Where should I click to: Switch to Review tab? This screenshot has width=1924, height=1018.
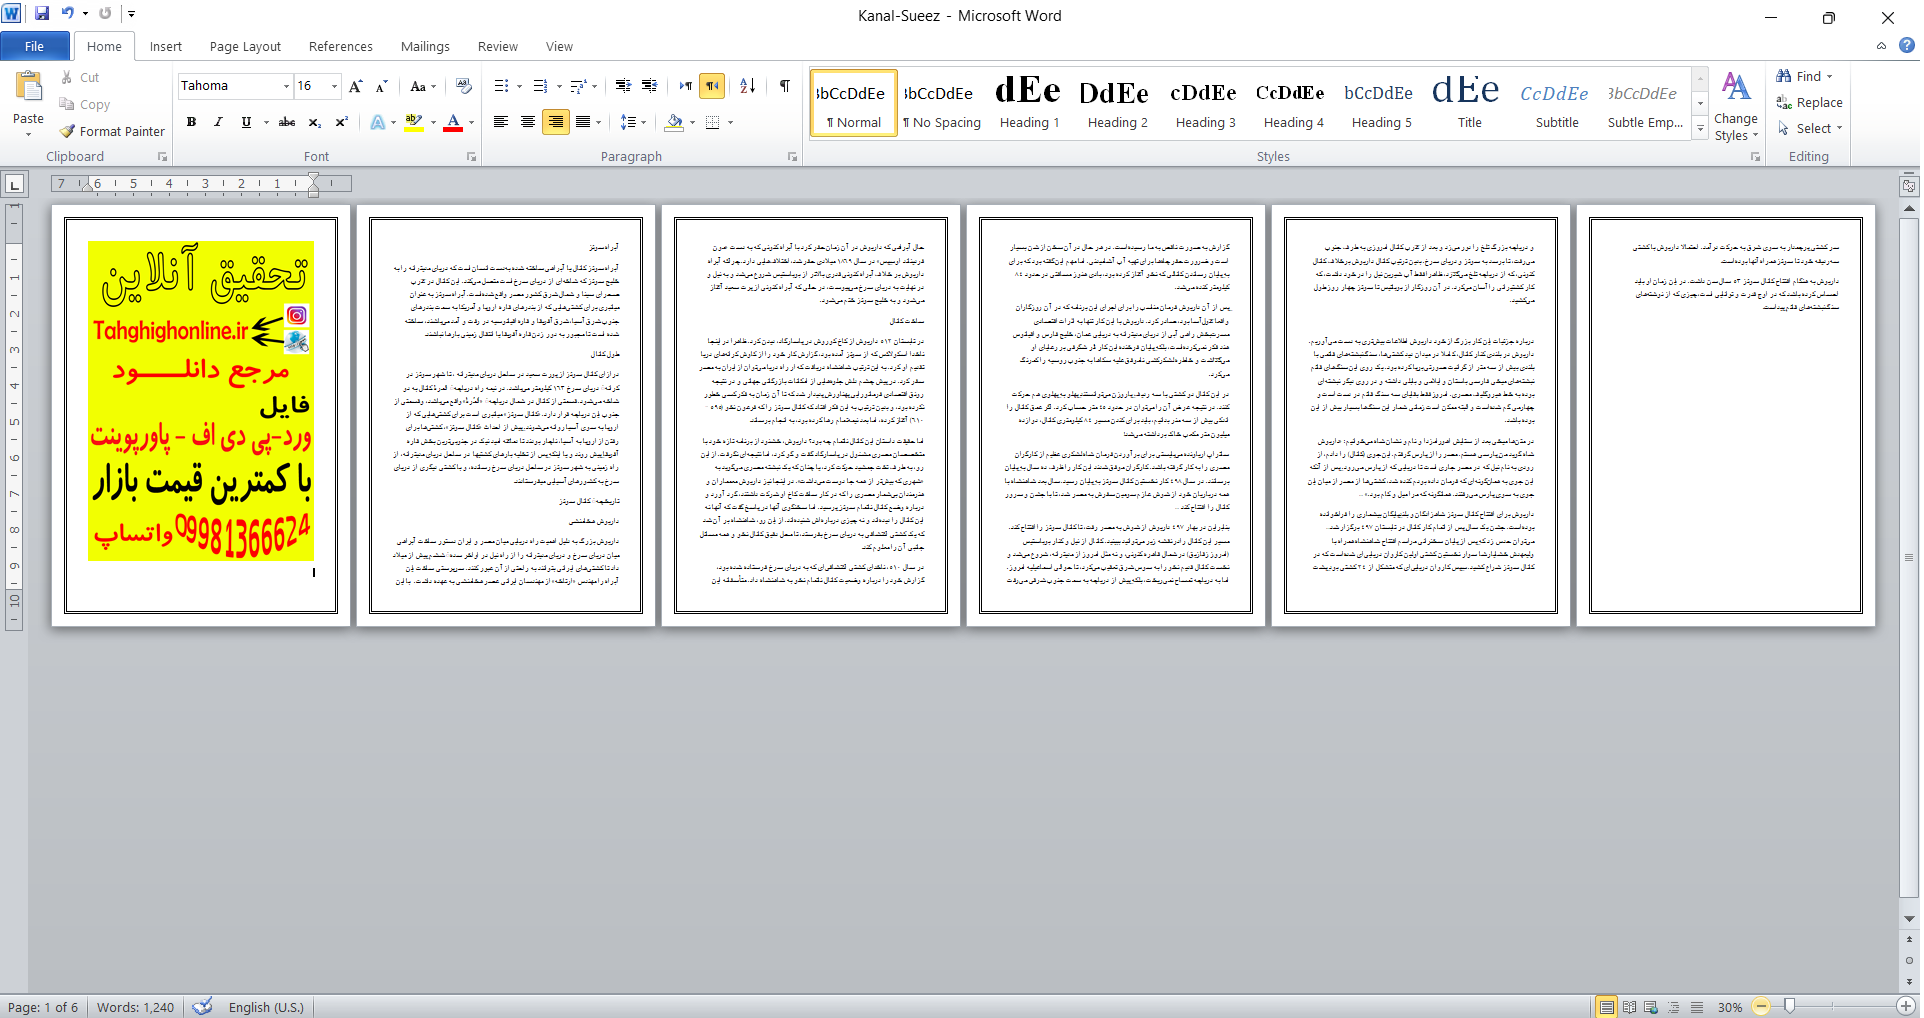498,46
